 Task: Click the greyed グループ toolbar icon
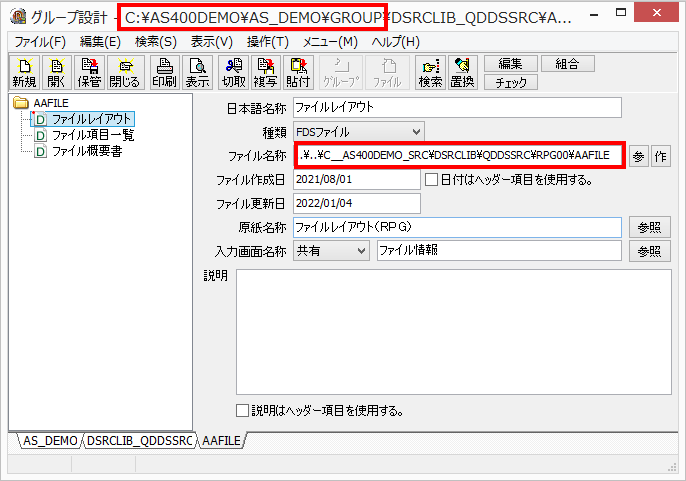click(341, 73)
